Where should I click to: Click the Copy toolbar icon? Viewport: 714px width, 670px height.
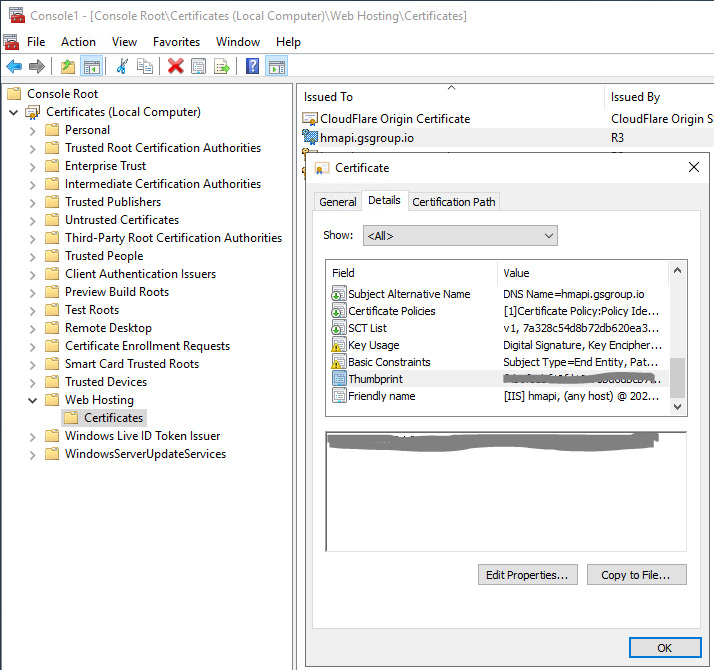pyautogui.click(x=145, y=66)
